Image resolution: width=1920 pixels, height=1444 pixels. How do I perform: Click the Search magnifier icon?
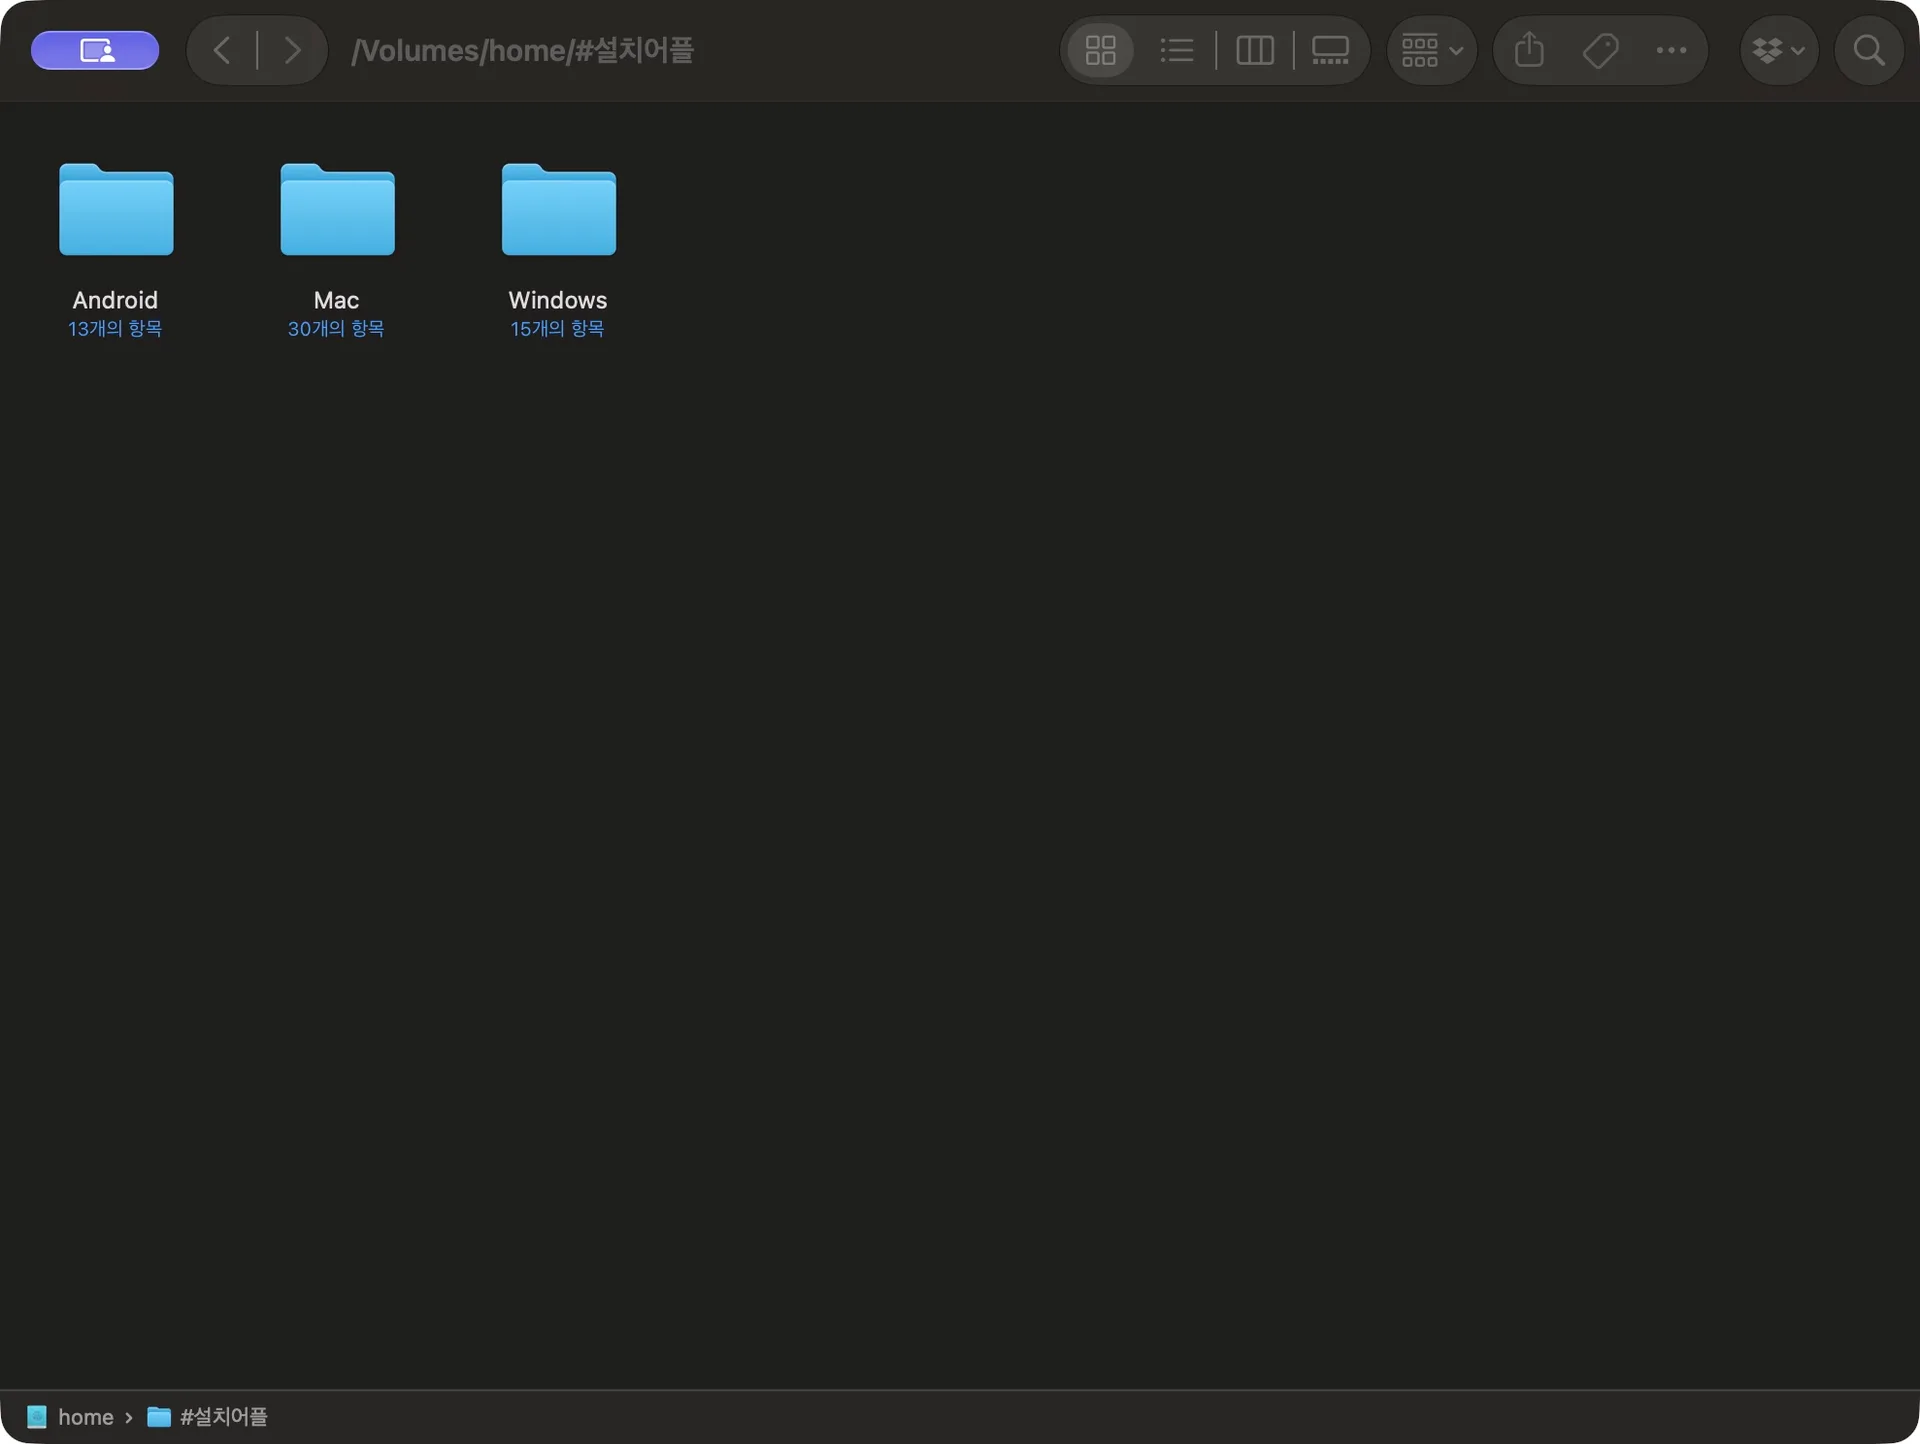tap(1869, 50)
